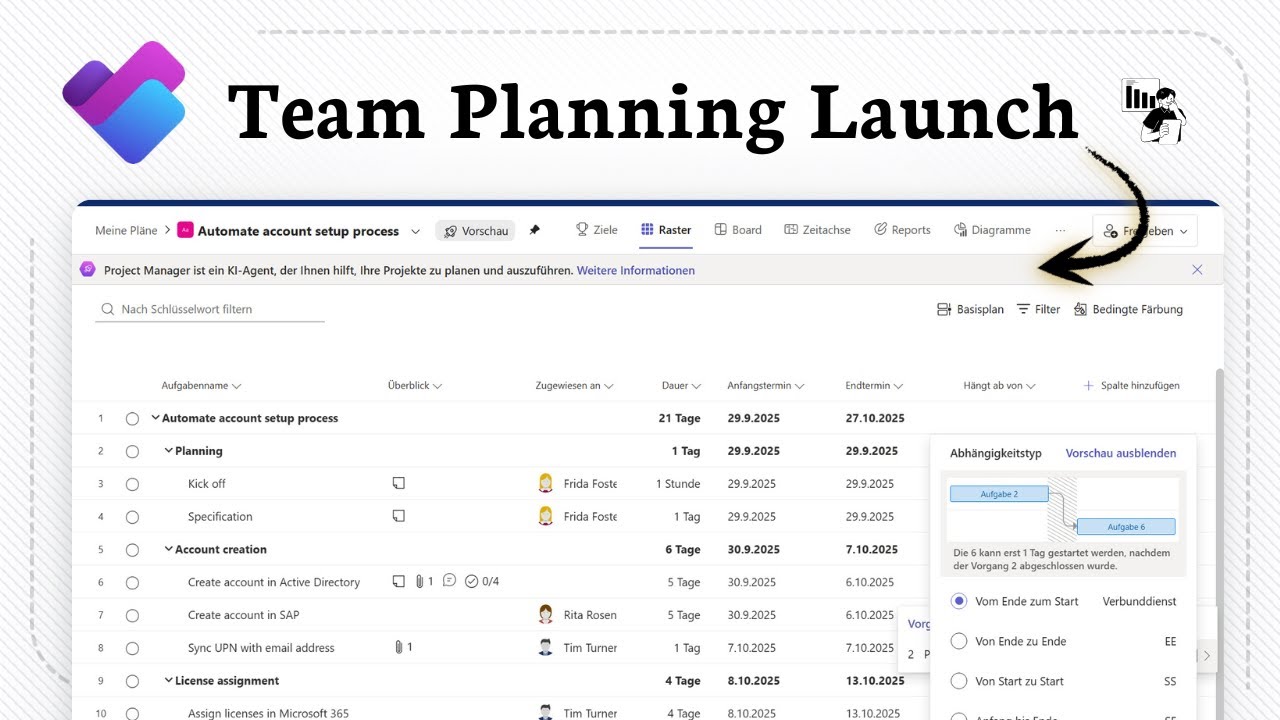Image resolution: width=1280 pixels, height=720 pixels.
Task: Open the Dauer column dropdown
Action: (697, 386)
